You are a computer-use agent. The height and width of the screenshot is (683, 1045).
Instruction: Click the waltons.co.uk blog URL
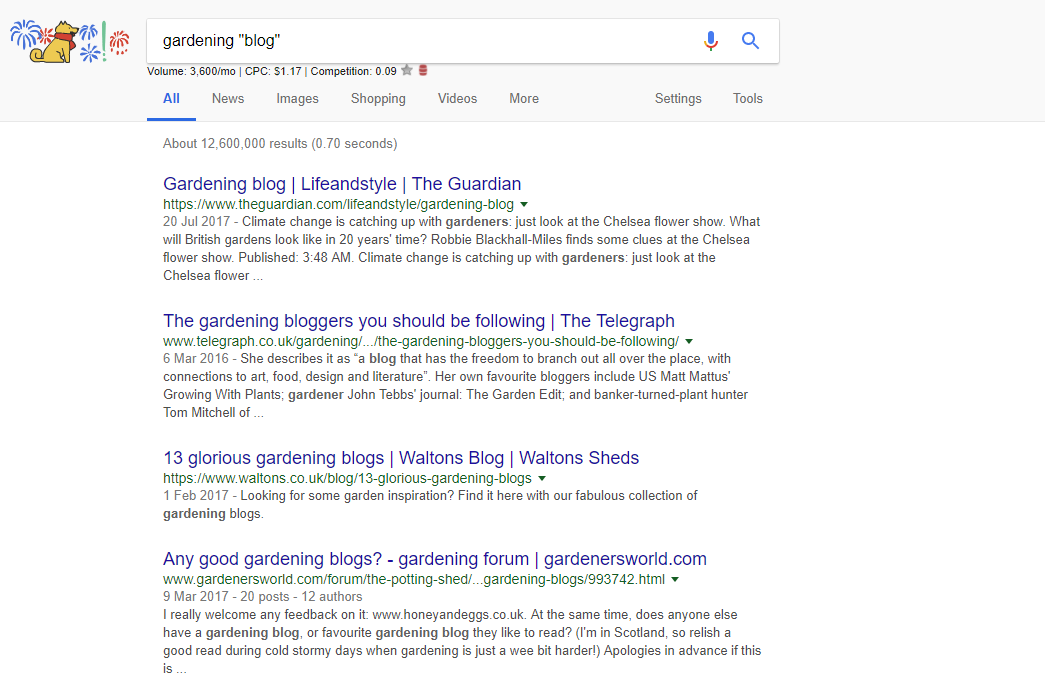tap(347, 478)
